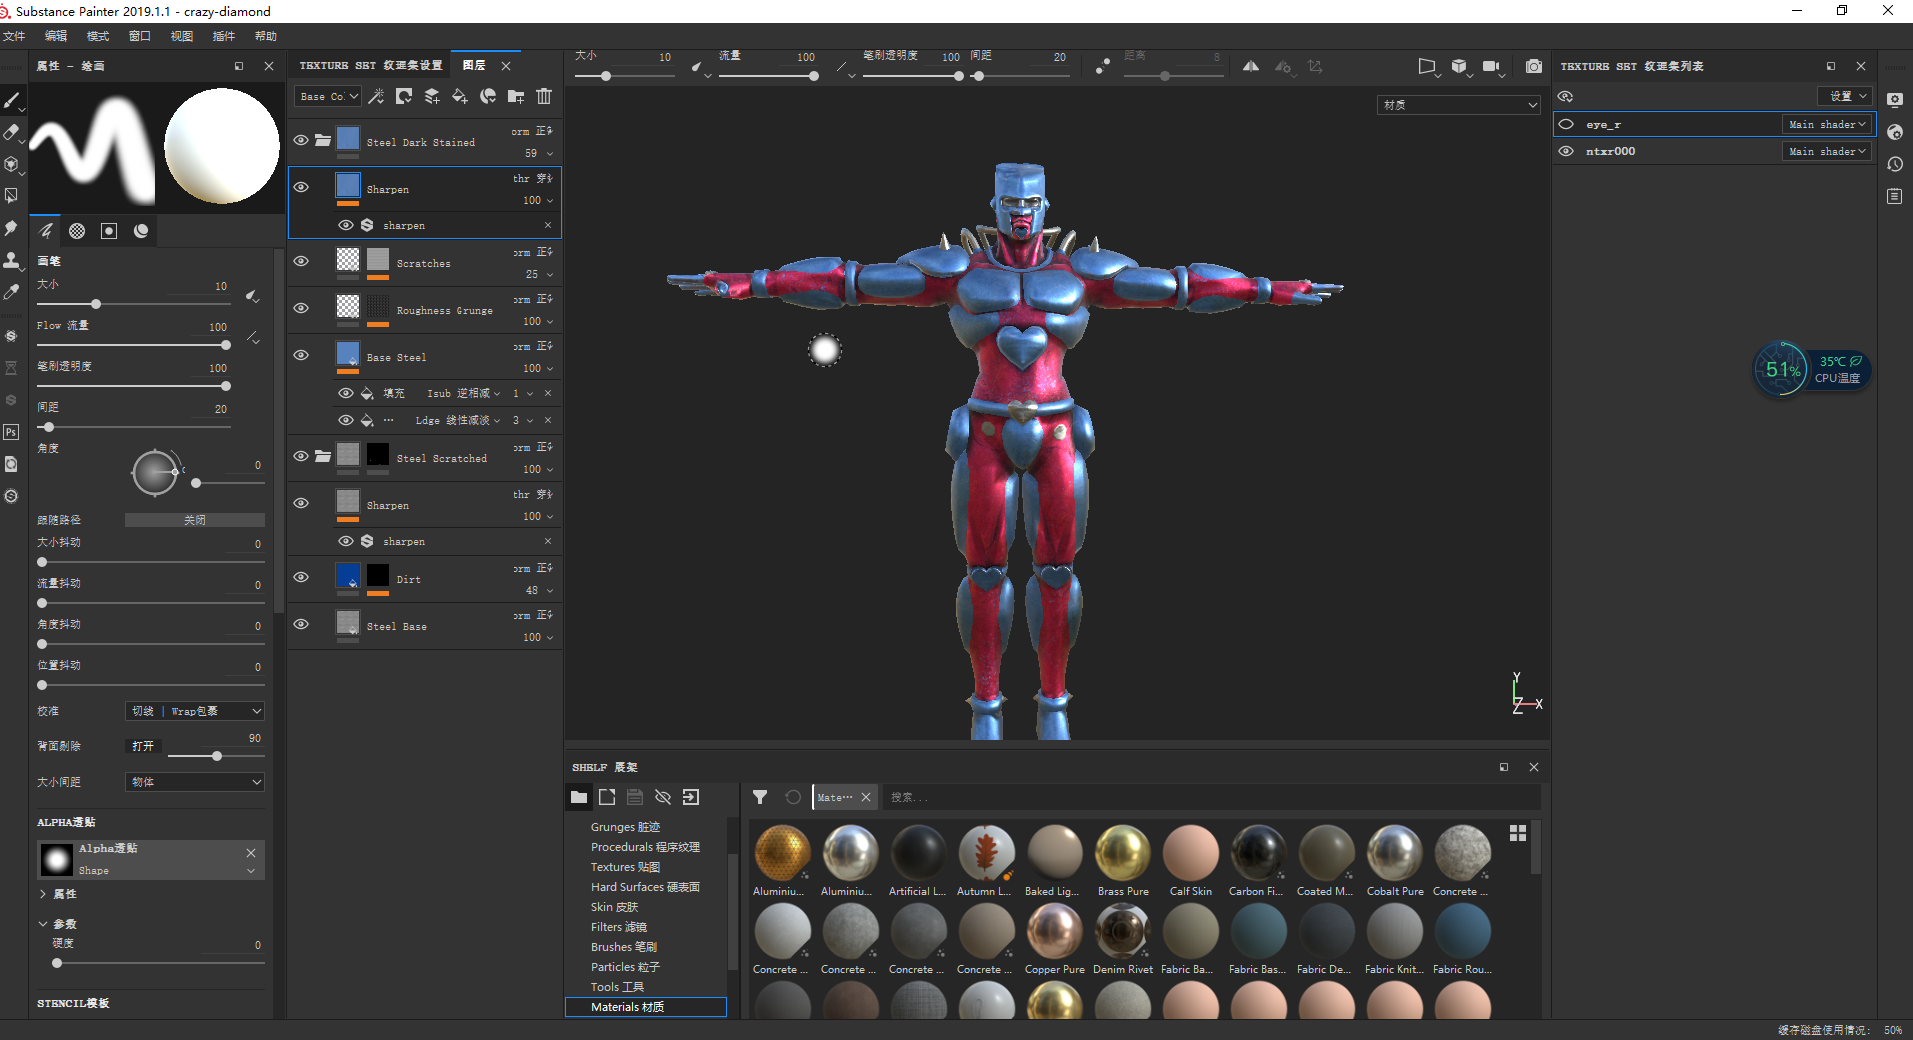Screen dimensions: 1913x1040
Task: Select the Eraser tool
Action: click(x=12, y=131)
